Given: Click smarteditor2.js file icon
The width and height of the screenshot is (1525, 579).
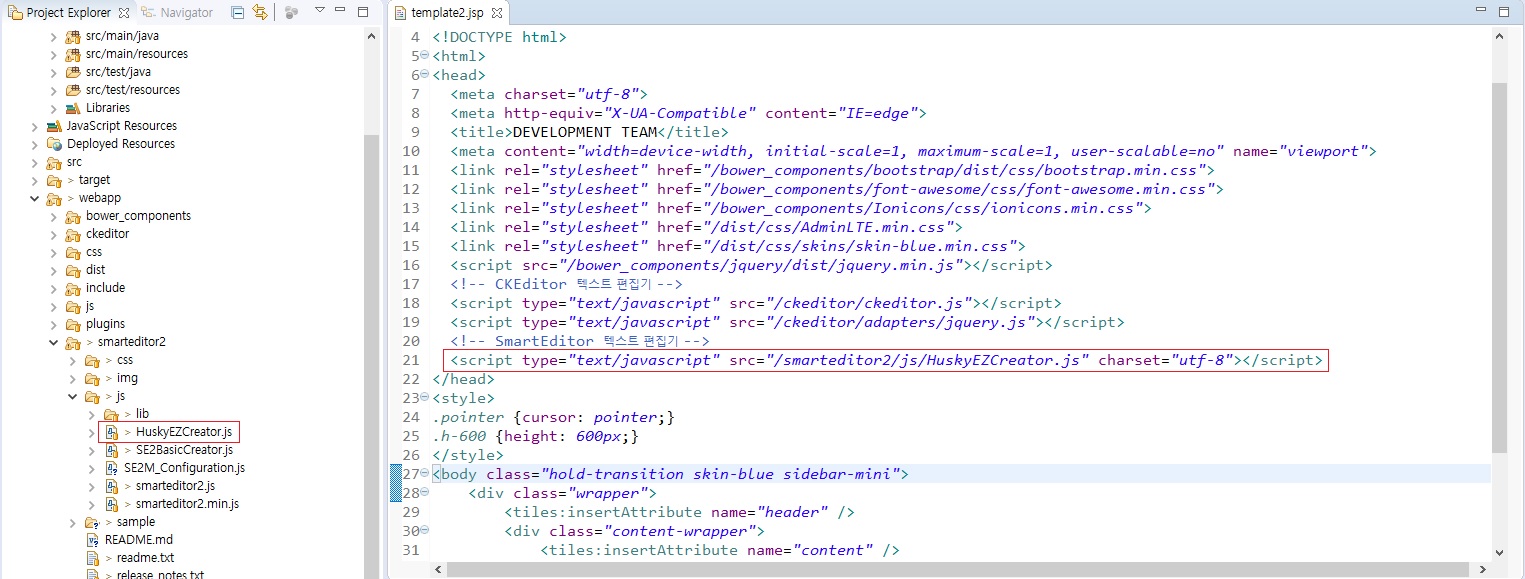Looking at the screenshot, I should (x=112, y=486).
